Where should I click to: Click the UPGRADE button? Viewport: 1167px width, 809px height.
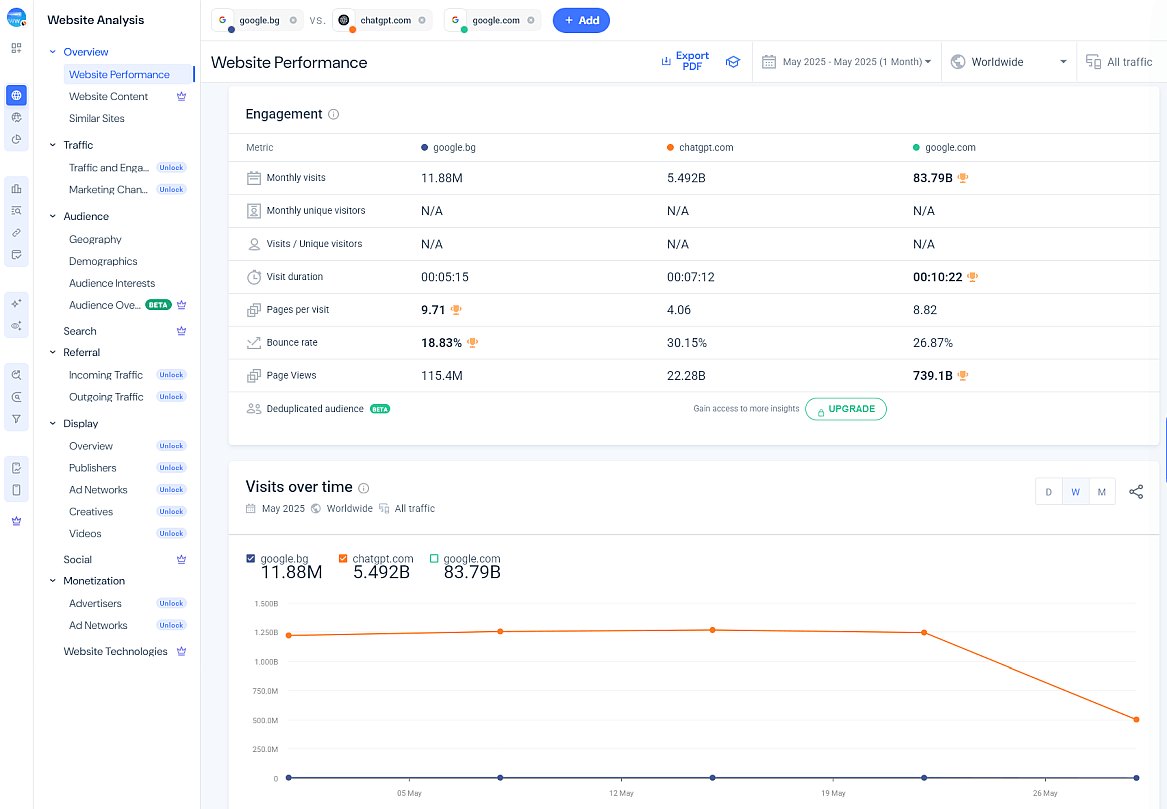[x=845, y=409]
